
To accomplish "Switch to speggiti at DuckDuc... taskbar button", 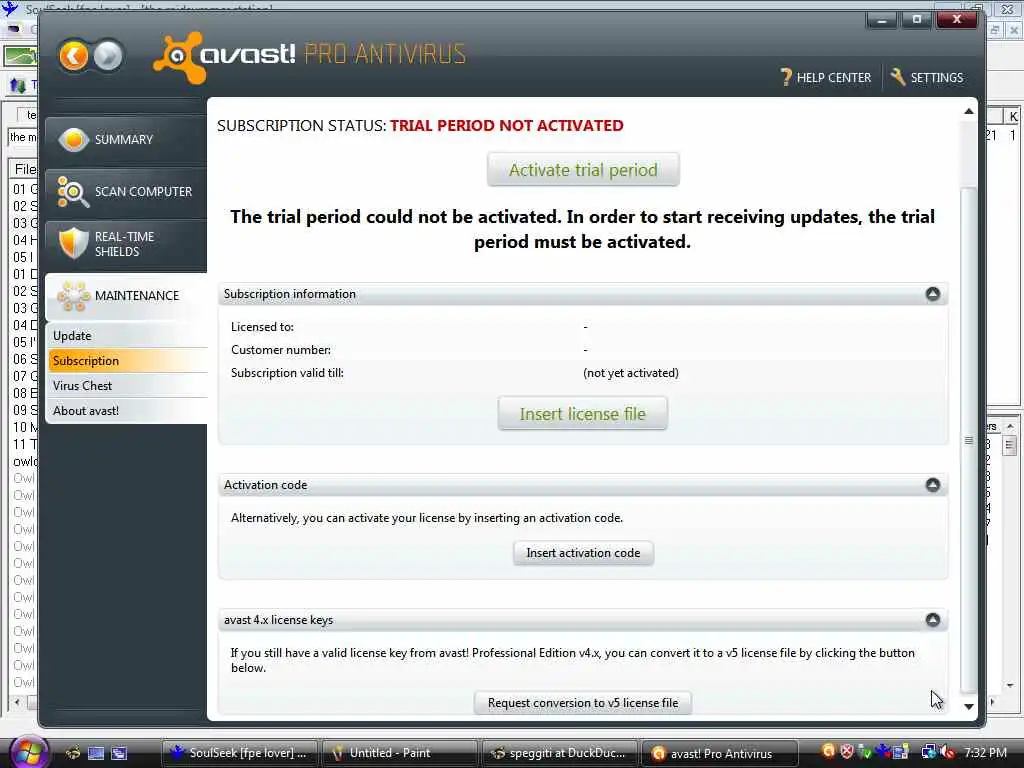I will pos(559,753).
